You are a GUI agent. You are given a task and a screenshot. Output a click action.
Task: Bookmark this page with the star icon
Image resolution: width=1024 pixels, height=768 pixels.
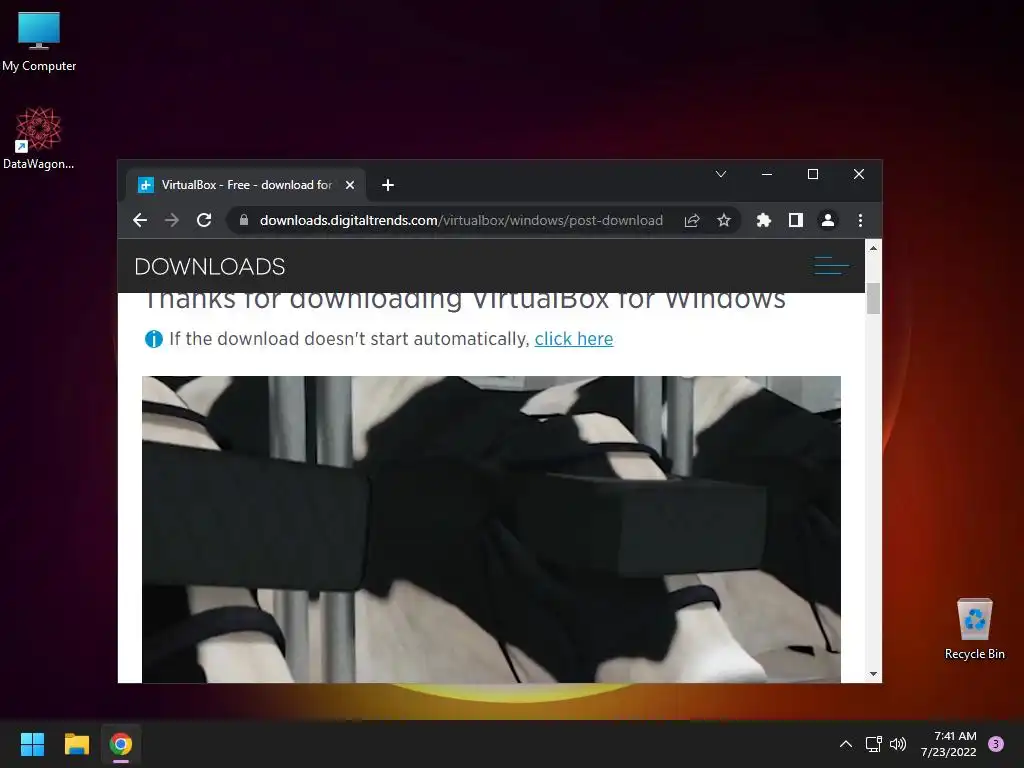pyautogui.click(x=724, y=220)
